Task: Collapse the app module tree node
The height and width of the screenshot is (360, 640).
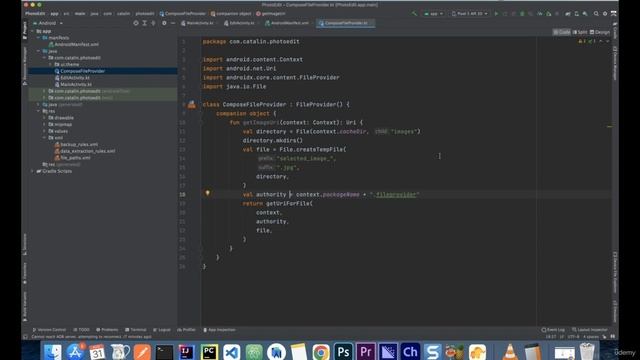Action: (x=32, y=31)
